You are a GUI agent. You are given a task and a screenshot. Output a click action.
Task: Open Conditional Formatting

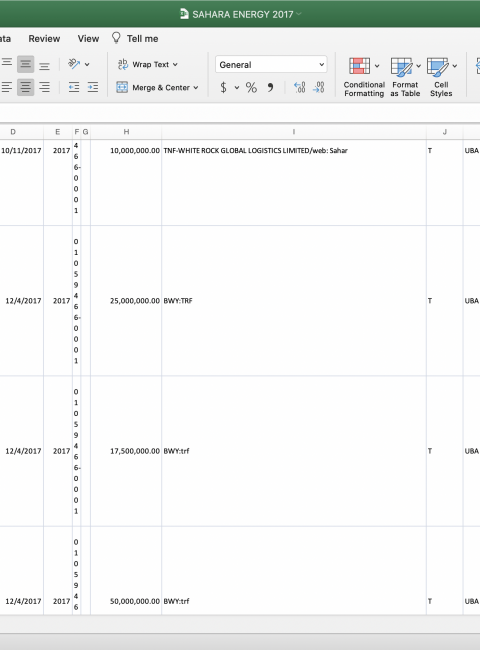(364, 77)
